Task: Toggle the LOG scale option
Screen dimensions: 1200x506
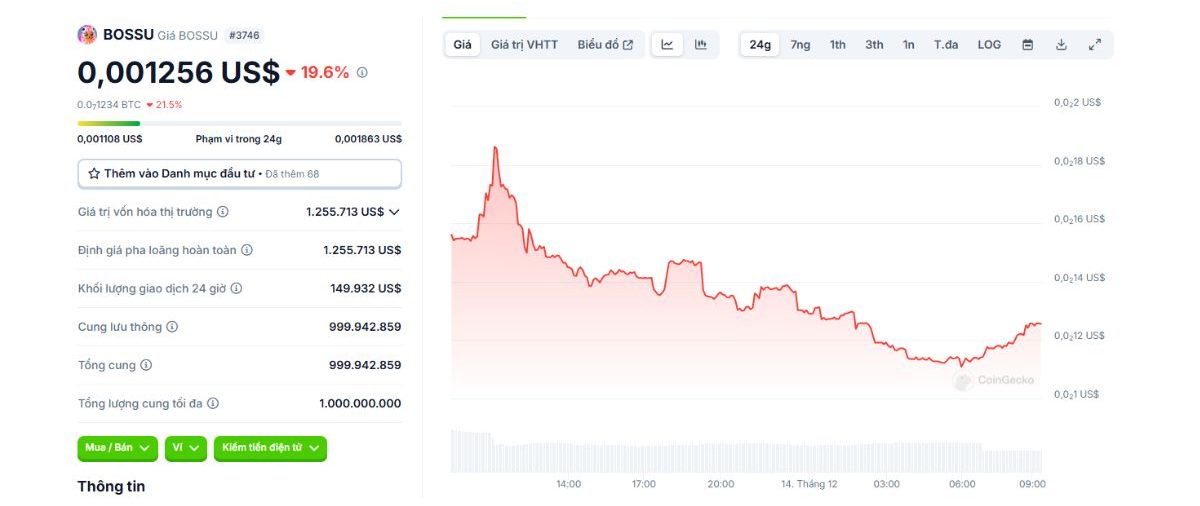Action: click(x=989, y=45)
